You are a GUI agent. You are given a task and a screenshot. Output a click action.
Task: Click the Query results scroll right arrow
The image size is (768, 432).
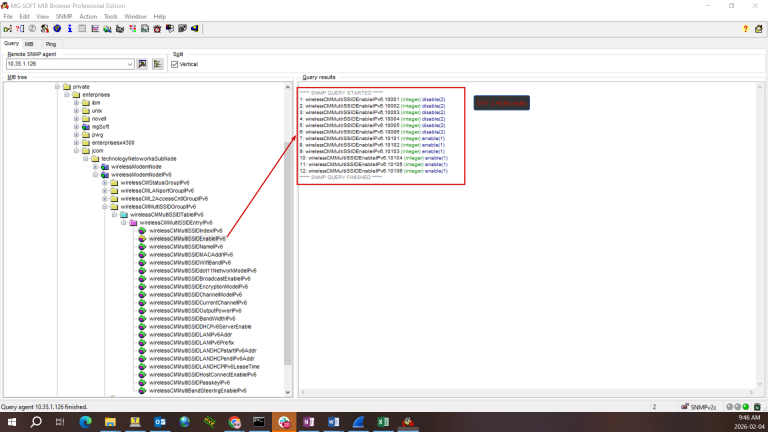(751, 392)
